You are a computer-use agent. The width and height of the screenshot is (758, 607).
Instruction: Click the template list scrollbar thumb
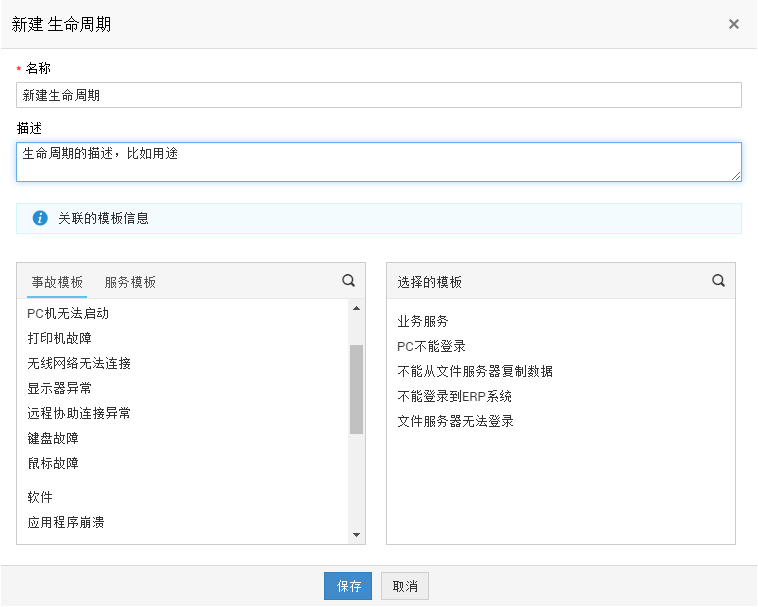(x=356, y=389)
